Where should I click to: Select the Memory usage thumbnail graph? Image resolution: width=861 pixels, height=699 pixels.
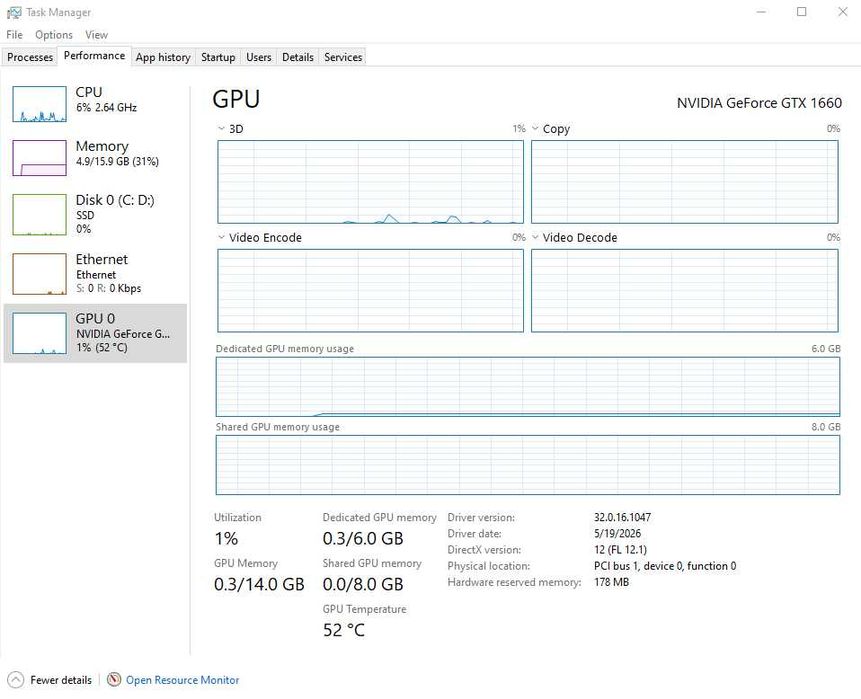40,158
